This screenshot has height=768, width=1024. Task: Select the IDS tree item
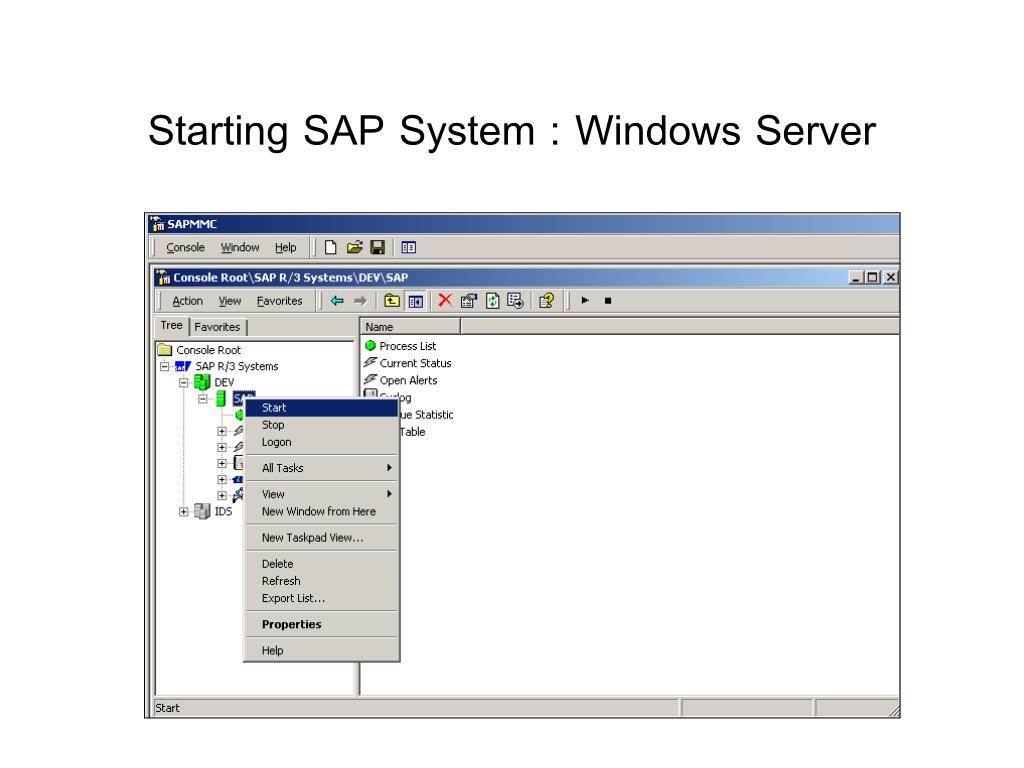223,511
